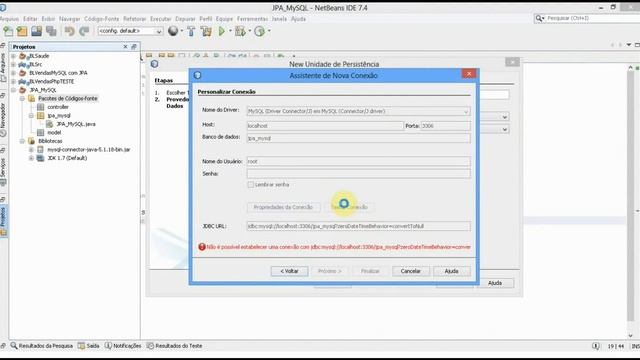Expand BLVendasMySQL com JPA node
The image size is (640, 360).
(13, 73)
